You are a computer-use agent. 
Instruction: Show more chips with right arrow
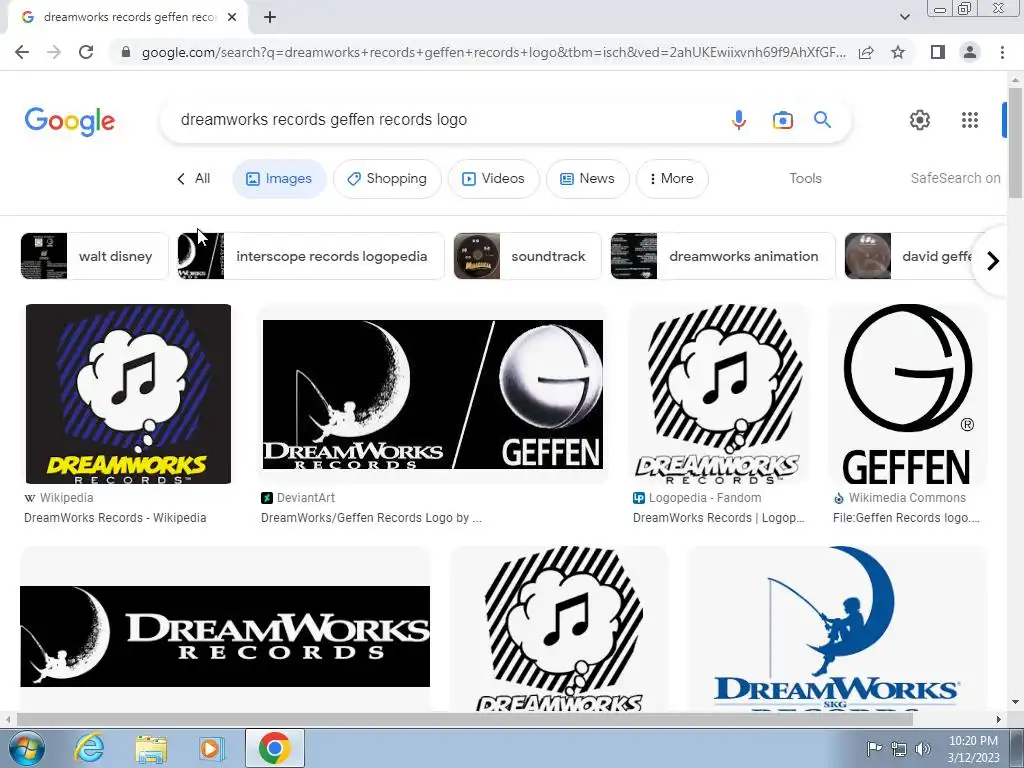(x=993, y=261)
